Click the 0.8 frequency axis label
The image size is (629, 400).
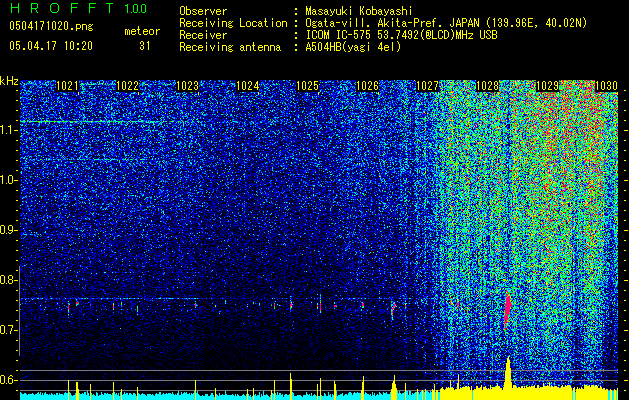(8, 280)
